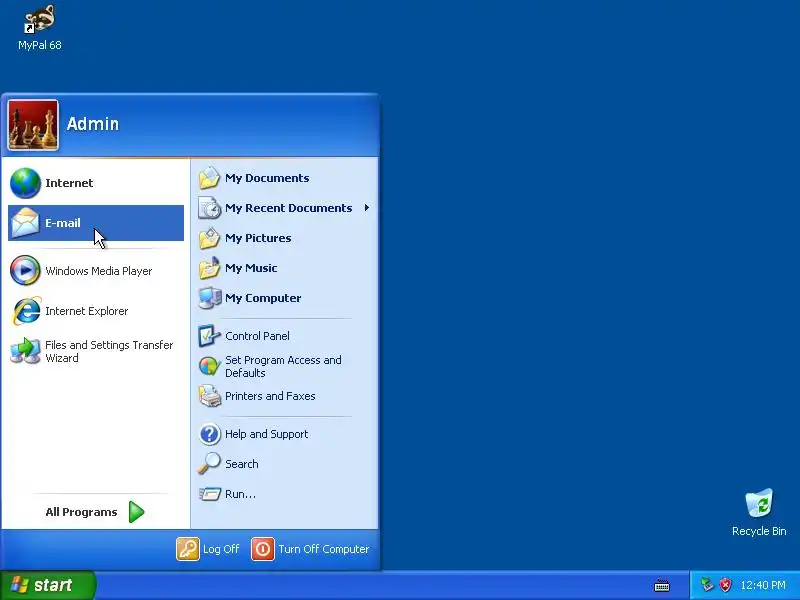Click the My Pictures folder icon
Screen dimensions: 800x600
(209, 238)
